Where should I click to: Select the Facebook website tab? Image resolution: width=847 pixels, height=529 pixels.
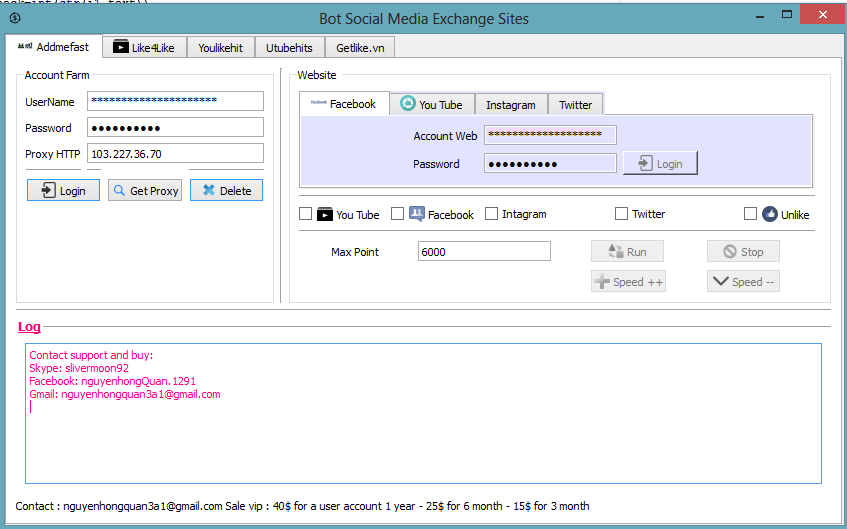(344, 104)
